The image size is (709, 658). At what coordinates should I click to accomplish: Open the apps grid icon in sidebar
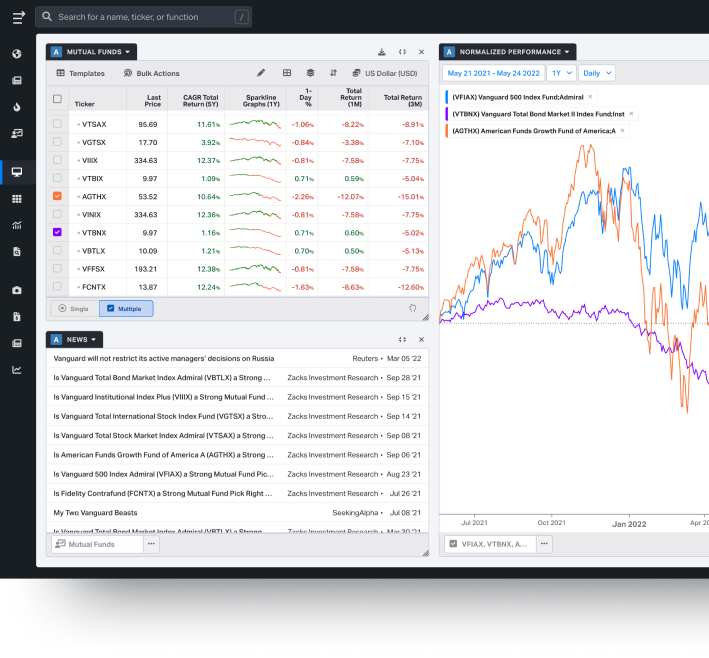17,199
